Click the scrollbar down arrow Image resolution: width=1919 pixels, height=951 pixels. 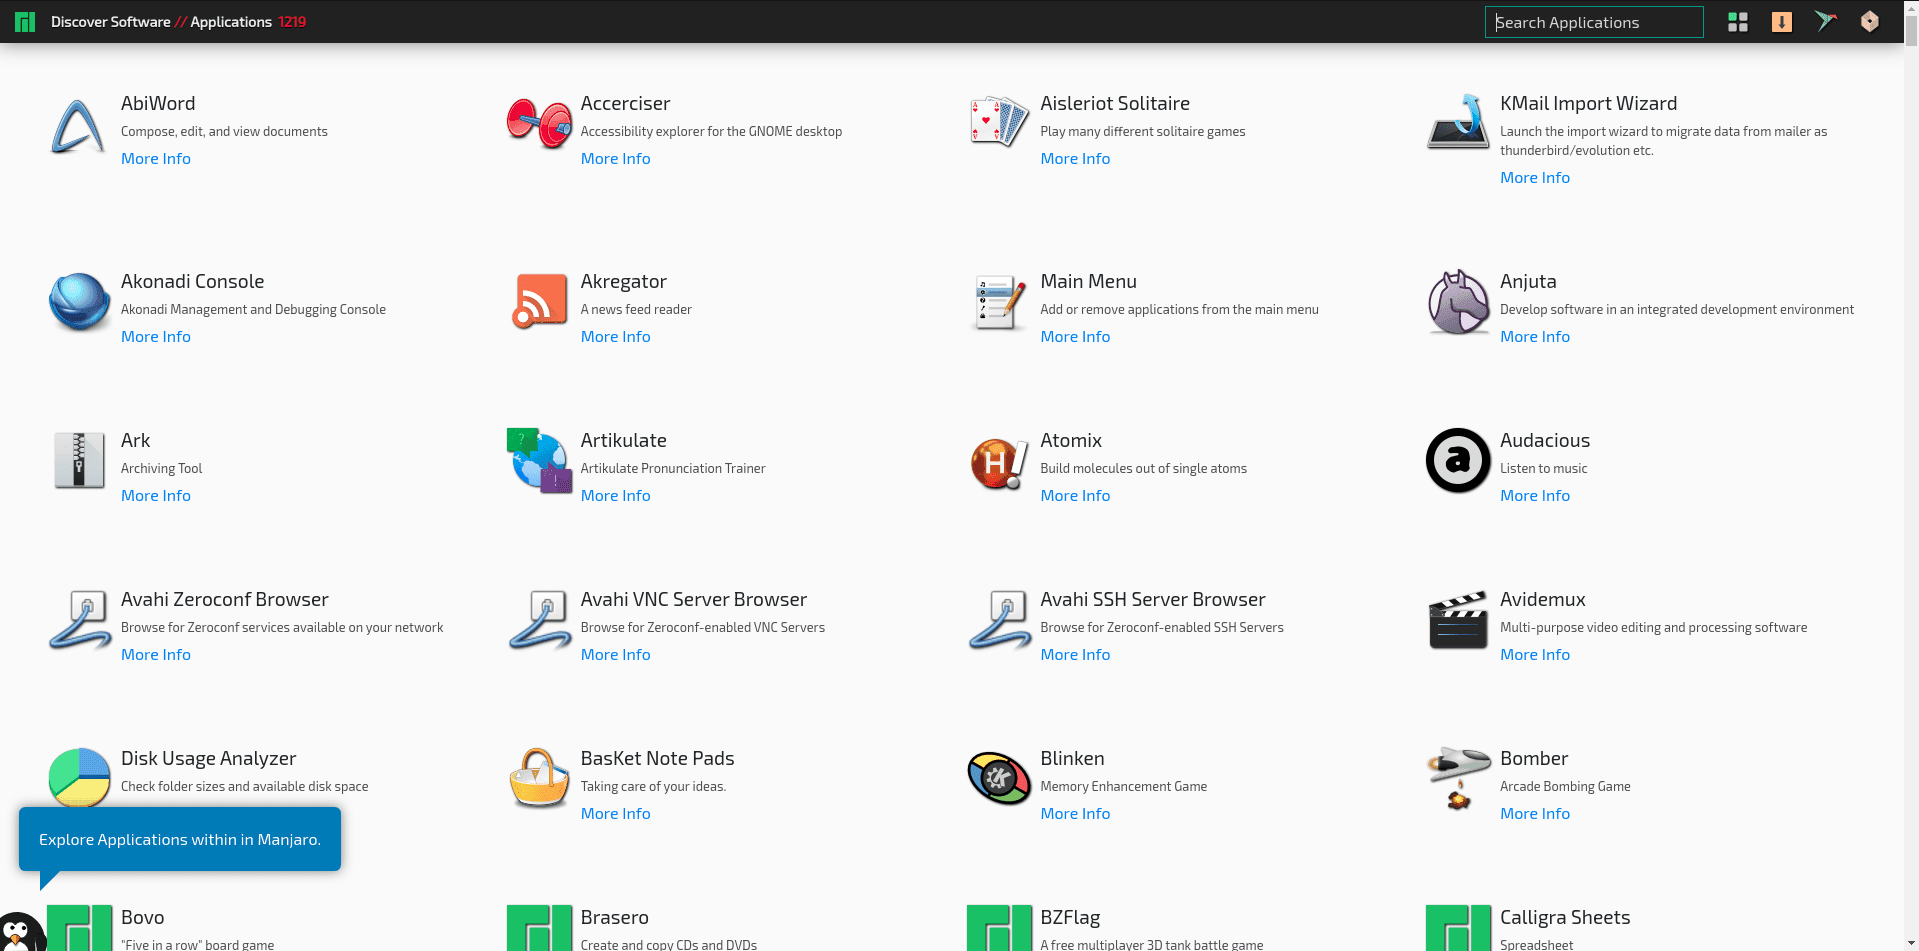pos(1911,943)
